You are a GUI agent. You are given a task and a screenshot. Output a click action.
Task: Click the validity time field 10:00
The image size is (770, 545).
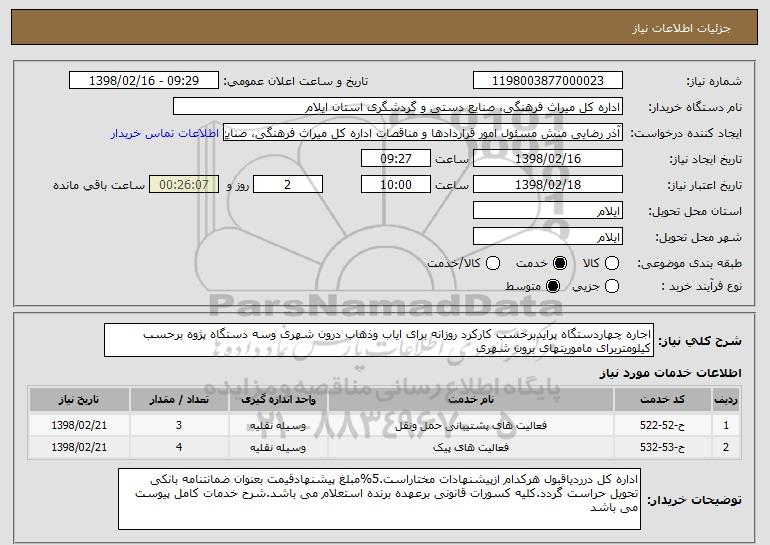point(396,185)
